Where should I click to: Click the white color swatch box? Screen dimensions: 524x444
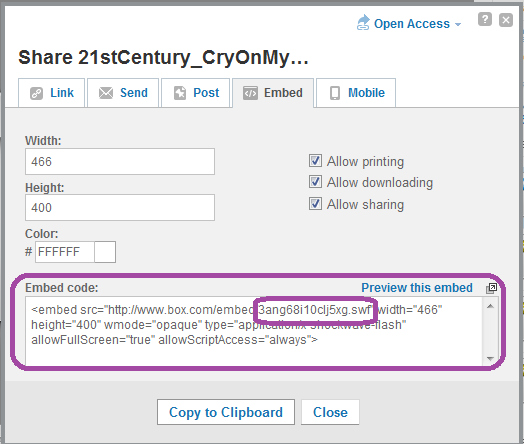pos(105,252)
